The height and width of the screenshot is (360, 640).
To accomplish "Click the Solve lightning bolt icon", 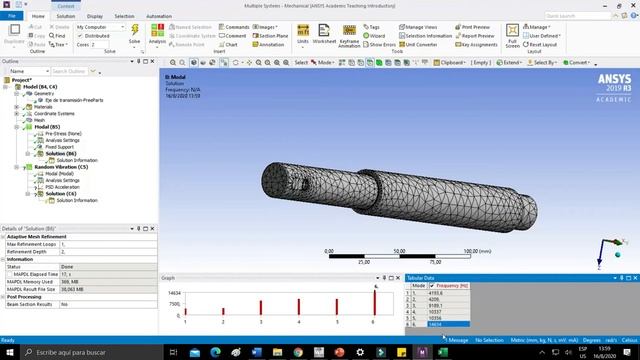I will [135, 30].
